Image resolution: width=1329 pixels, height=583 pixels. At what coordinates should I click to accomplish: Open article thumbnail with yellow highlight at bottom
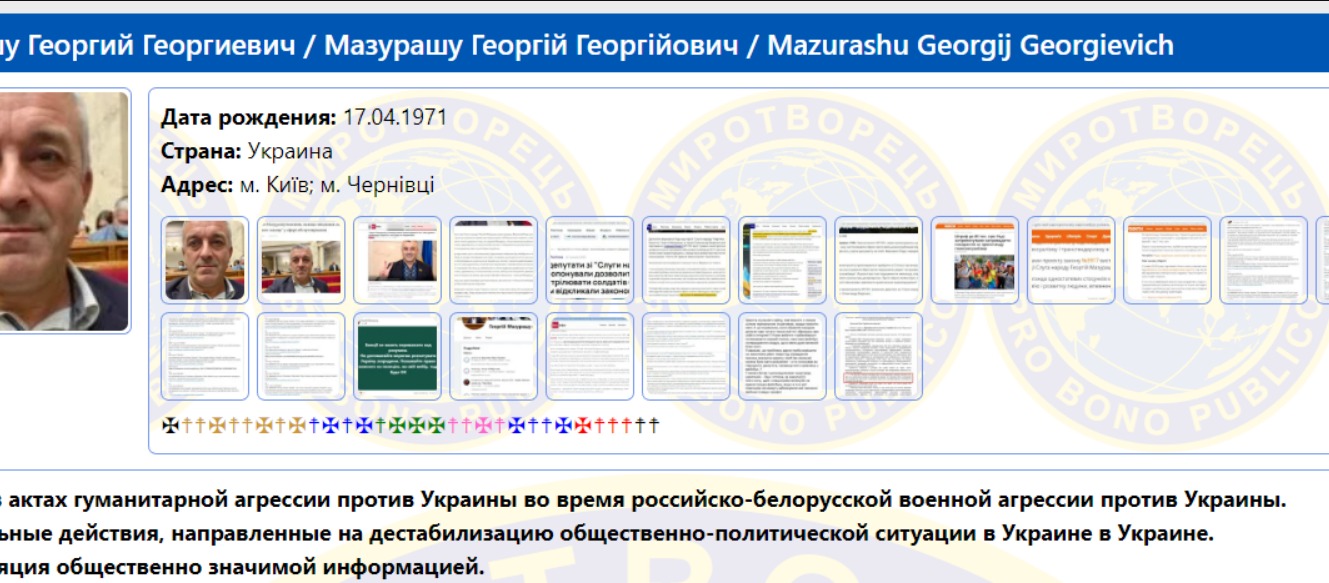[685, 260]
